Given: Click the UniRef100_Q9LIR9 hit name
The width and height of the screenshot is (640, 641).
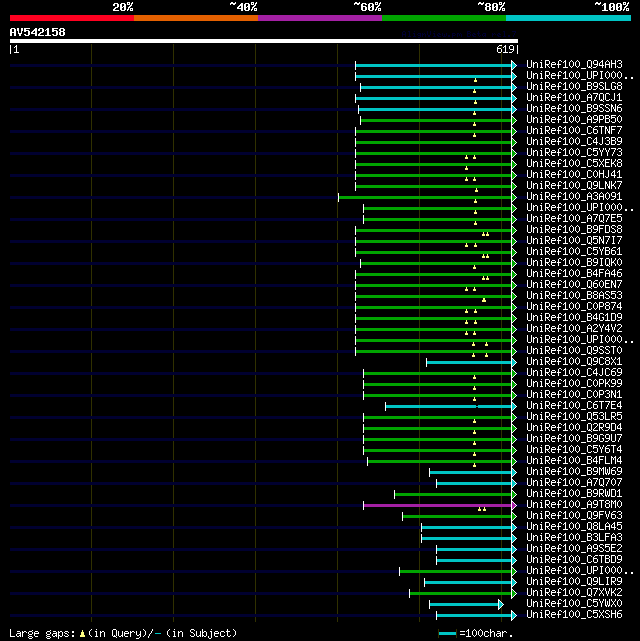Looking at the screenshot, I should (x=574, y=582).
